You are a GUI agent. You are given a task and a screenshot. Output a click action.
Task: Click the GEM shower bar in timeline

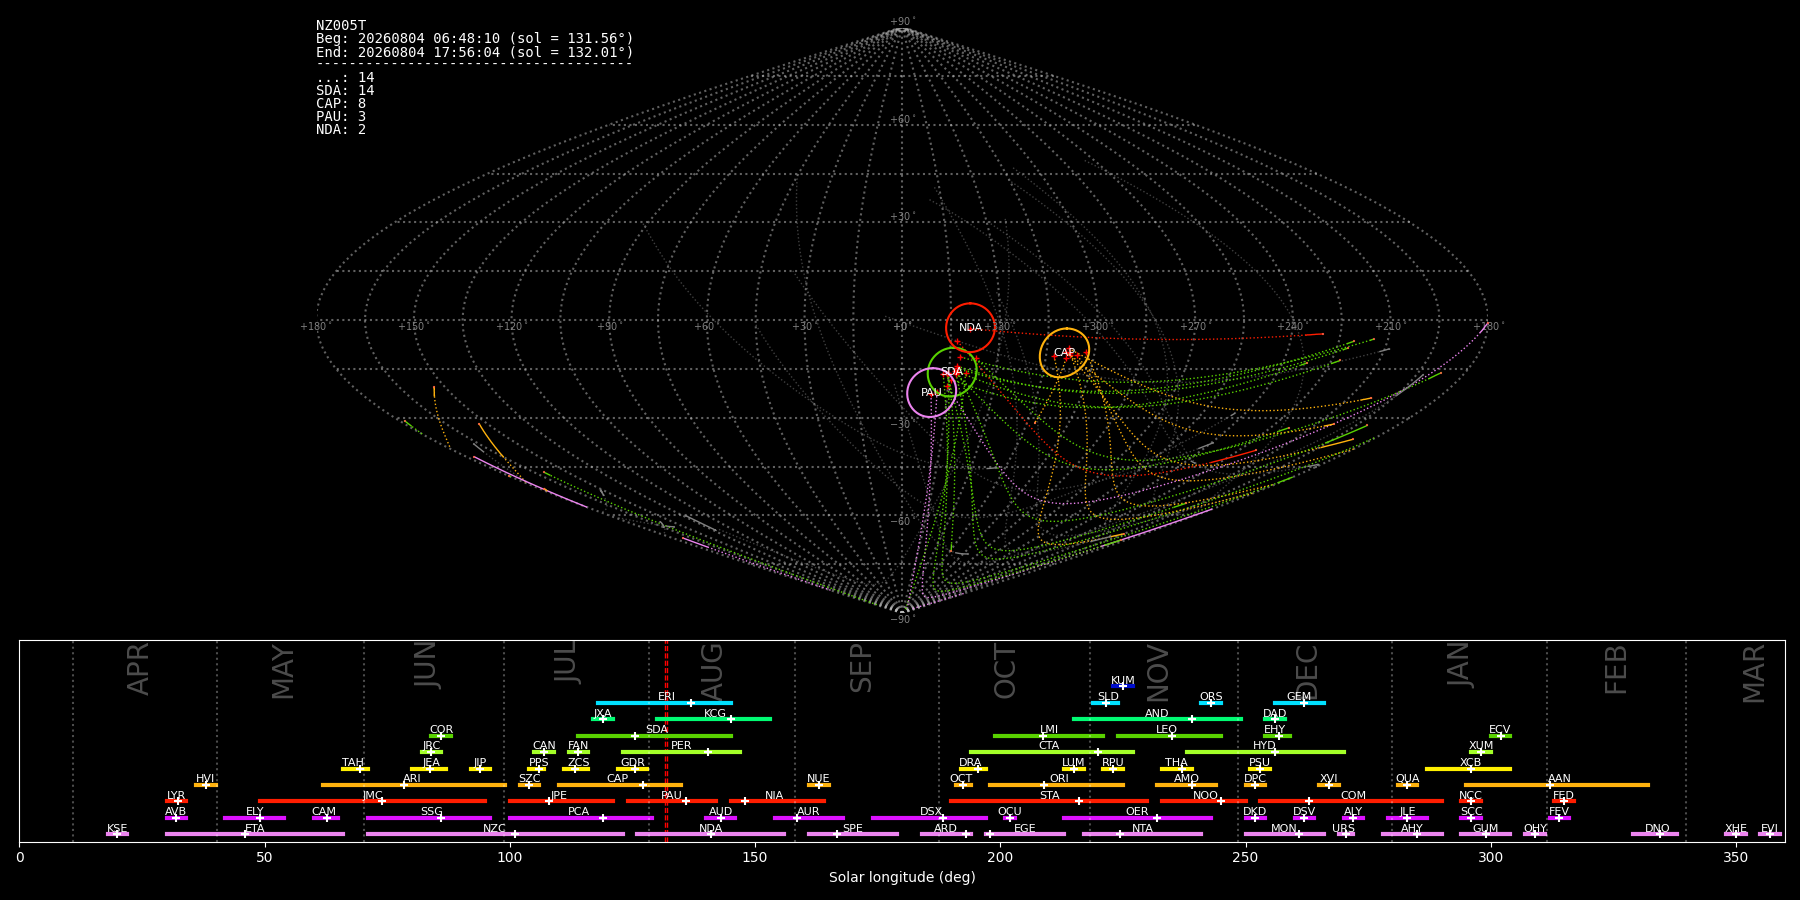[x=1299, y=703]
